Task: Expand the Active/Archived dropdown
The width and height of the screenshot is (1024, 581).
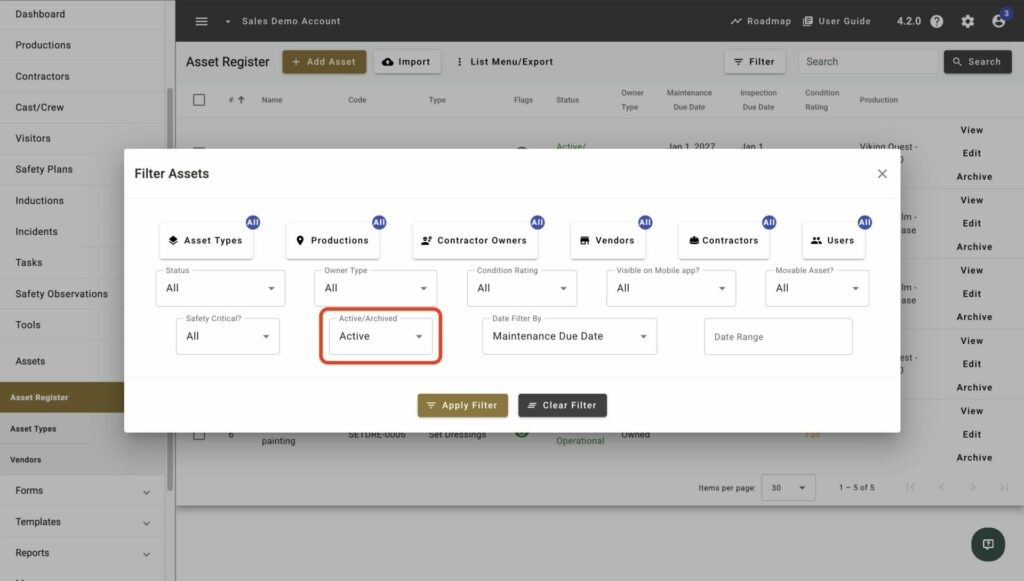Action: pos(381,336)
